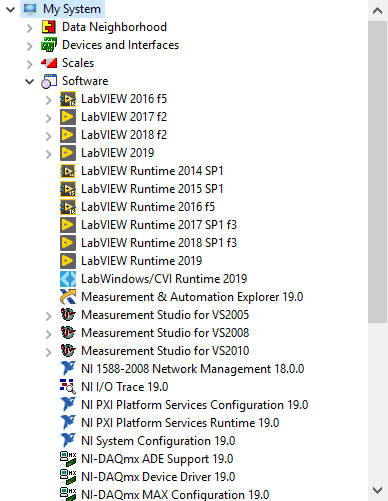Screen dimensions: 388x501
Task: Expand the Scales node
Action: point(30,64)
